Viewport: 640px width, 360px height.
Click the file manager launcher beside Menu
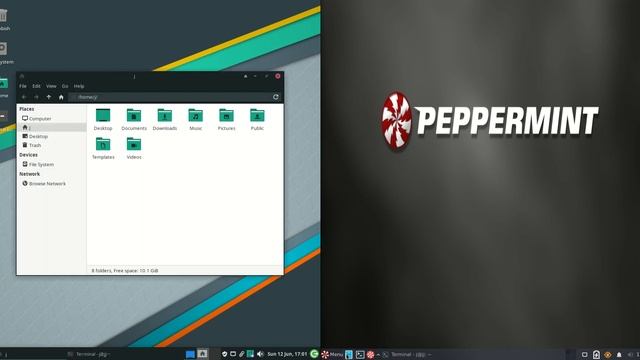point(349,354)
